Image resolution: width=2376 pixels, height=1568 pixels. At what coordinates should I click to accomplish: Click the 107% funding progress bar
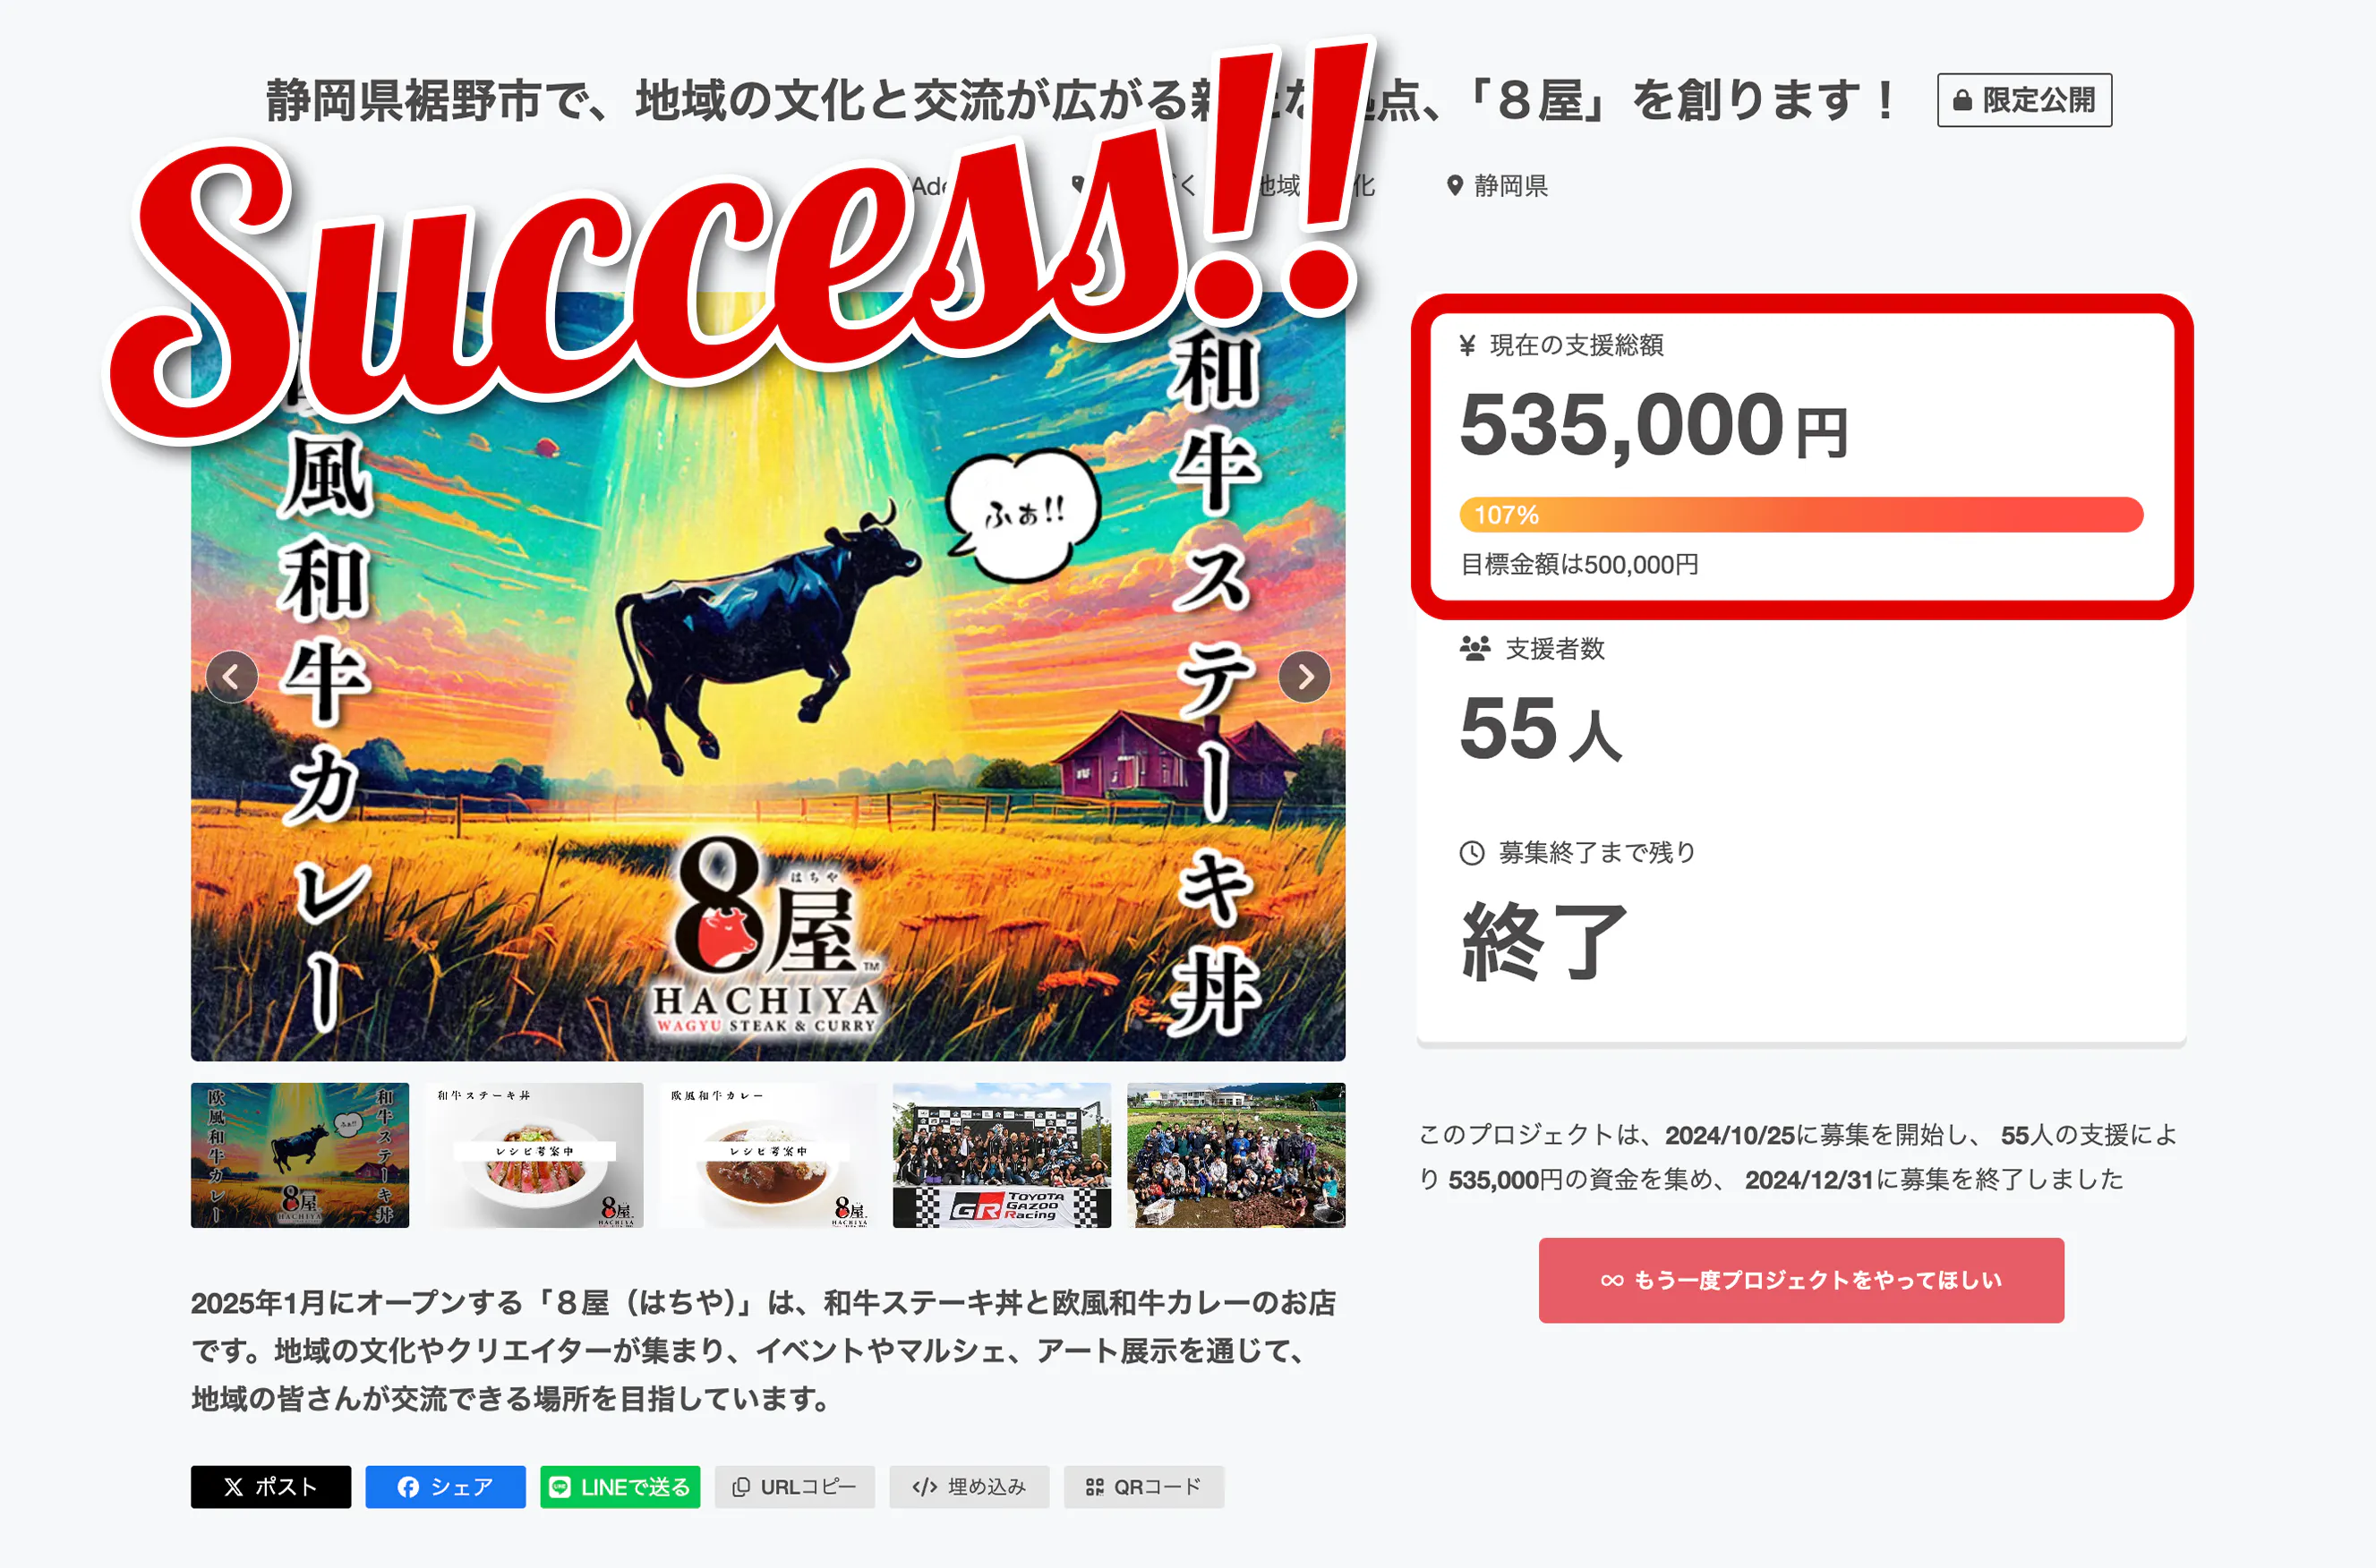1801,515
